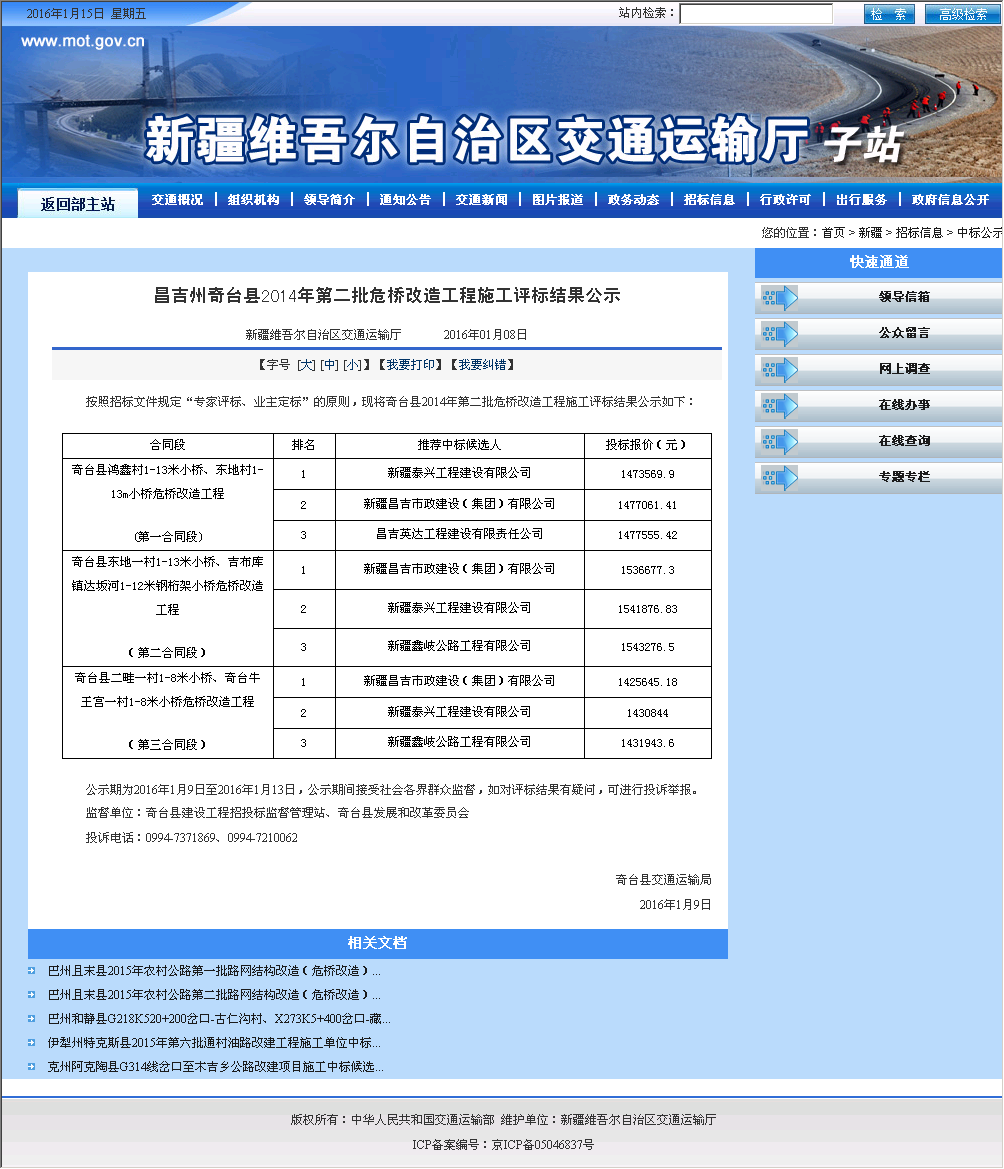The image size is (1004, 1169).
Task: Open related doc 巴州且末县2015年农村公路第一批路网
Action: coord(214,971)
